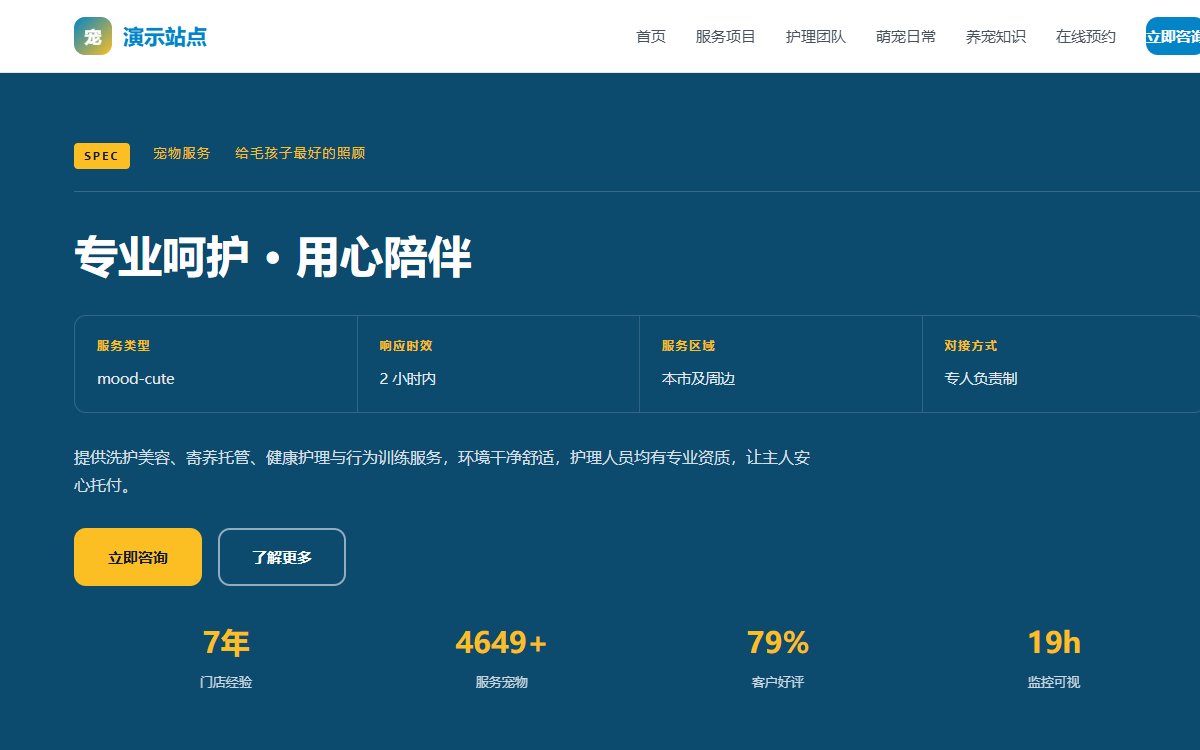The width and height of the screenshot is (1200, 750).
Task: Open the 养宠知识 nav item
Action: coord(996,37)
